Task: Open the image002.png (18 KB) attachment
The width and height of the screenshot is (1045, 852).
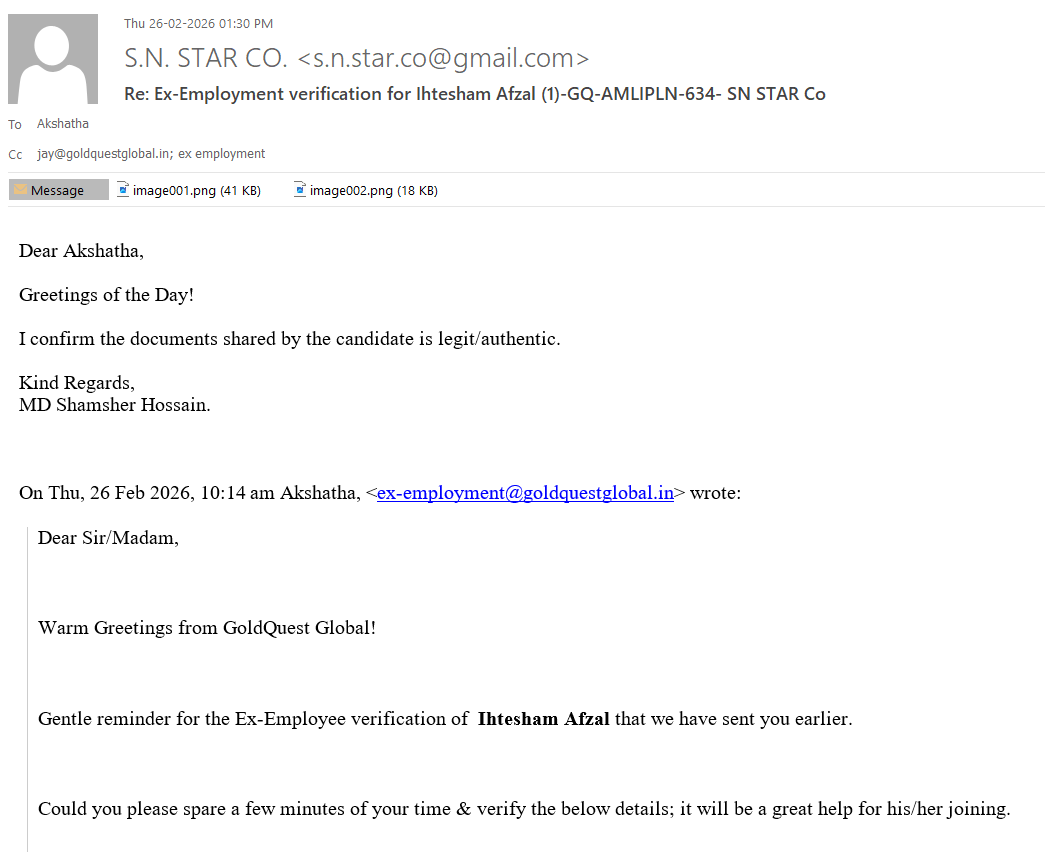Action: (x=373, y=190)
